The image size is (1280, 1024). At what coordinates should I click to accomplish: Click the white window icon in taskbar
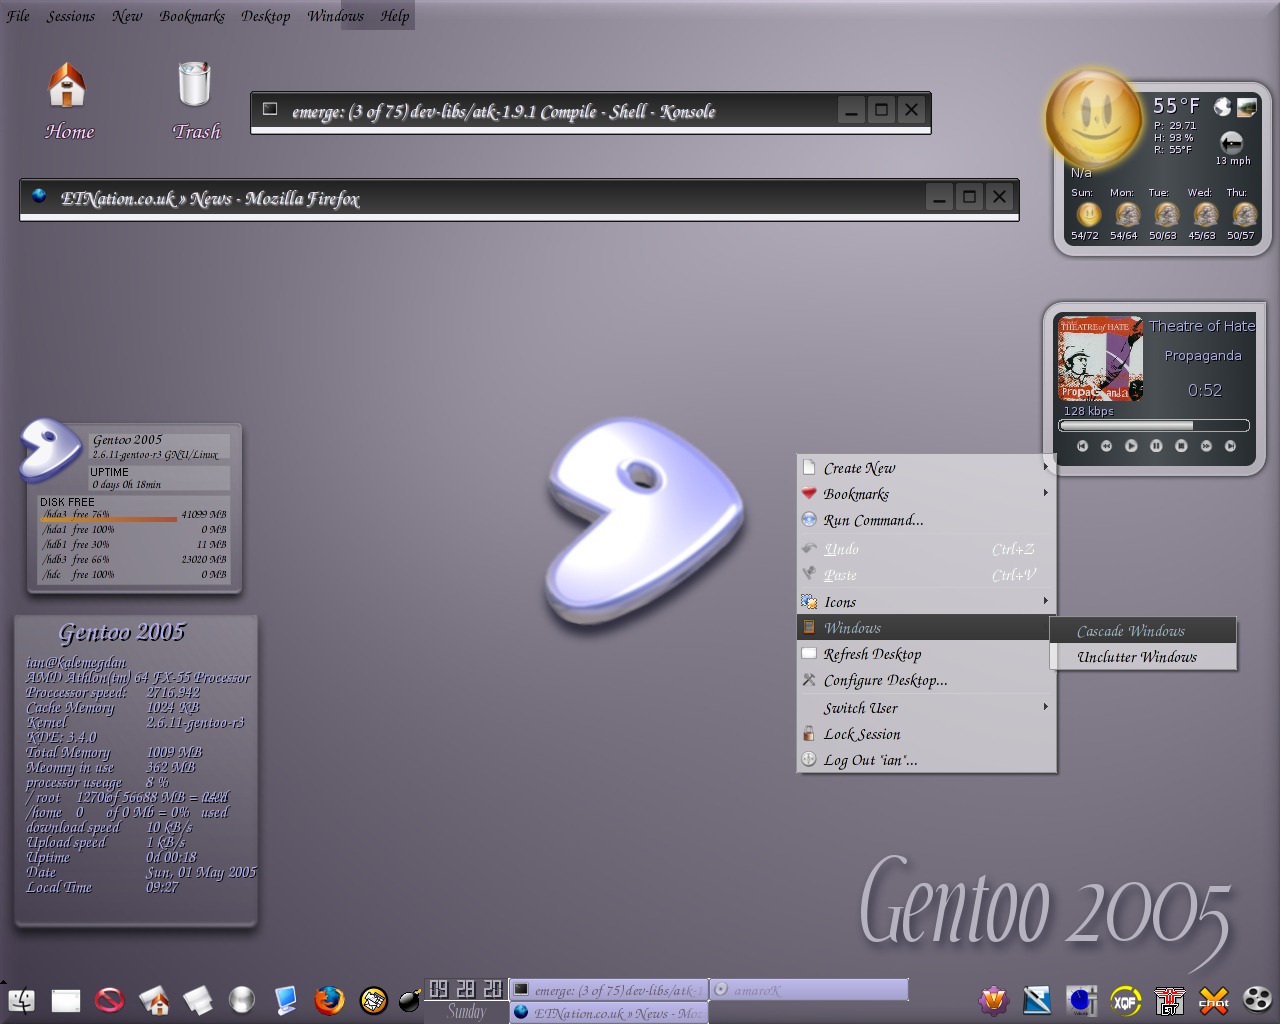pyautogui.click(x=65, y=1000)
